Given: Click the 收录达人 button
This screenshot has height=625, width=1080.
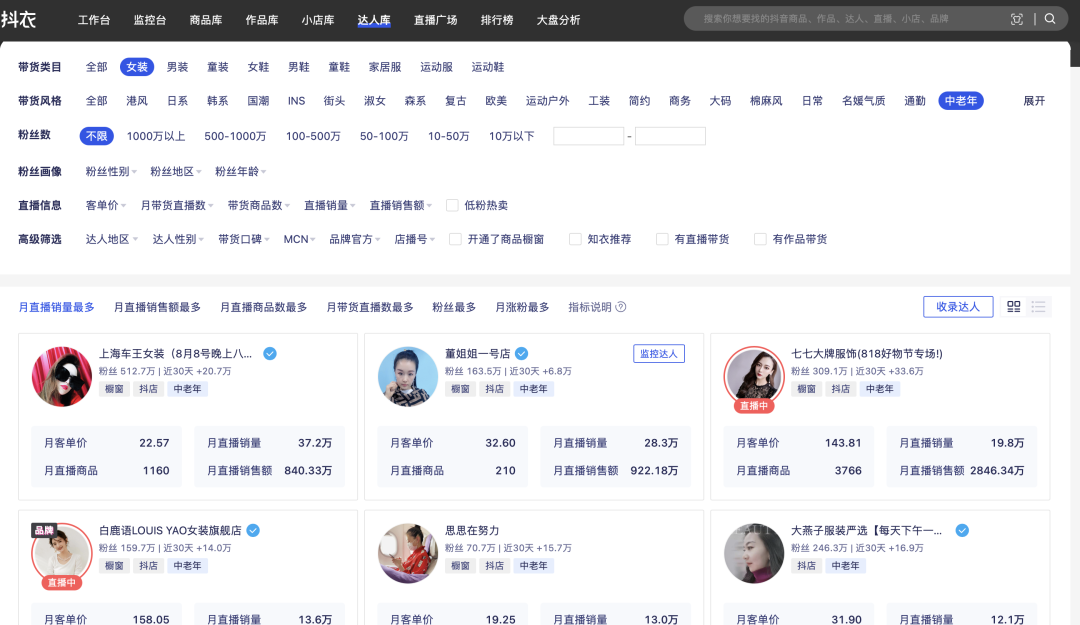Looking at the screenshot, I should pyautogui.click(x=957, y=307).
